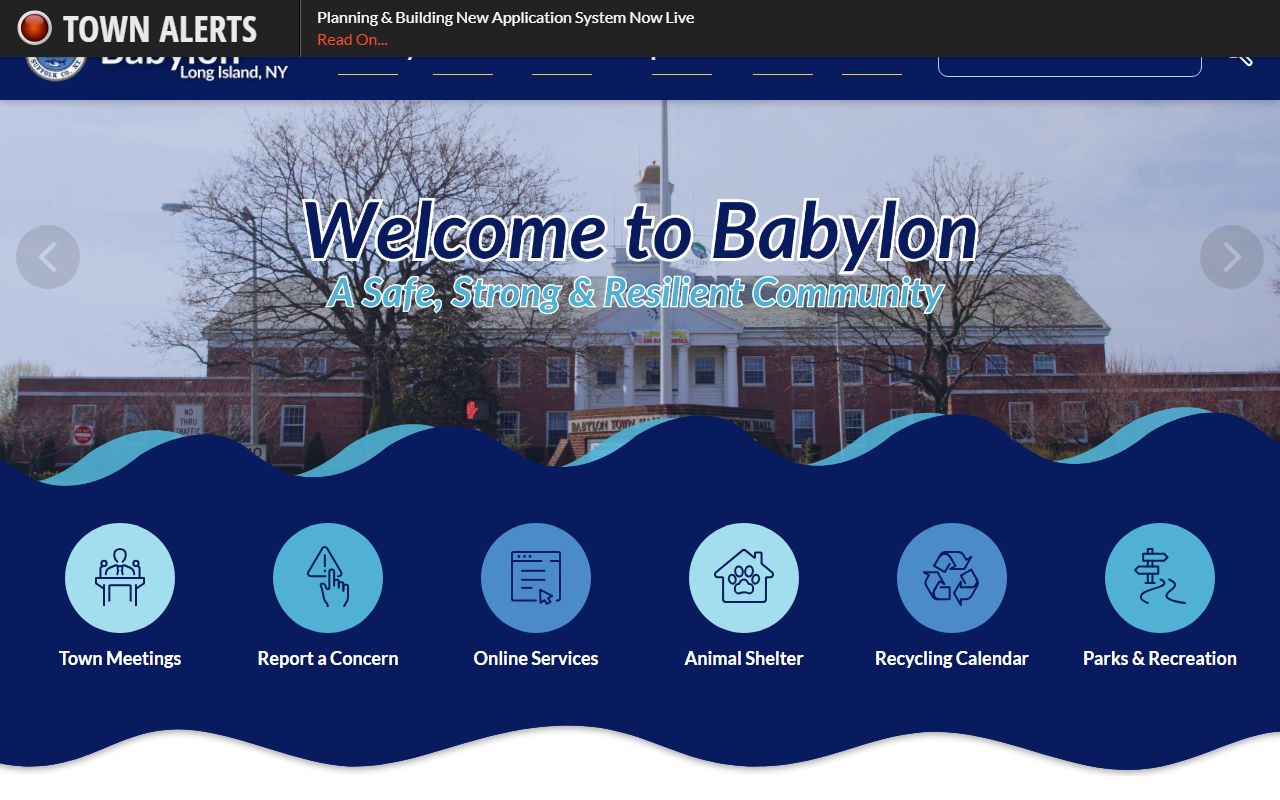Click the Online Services text label
Image resolution: width=1280 pixels, height=800 pixels.
(x=536, y=658)
